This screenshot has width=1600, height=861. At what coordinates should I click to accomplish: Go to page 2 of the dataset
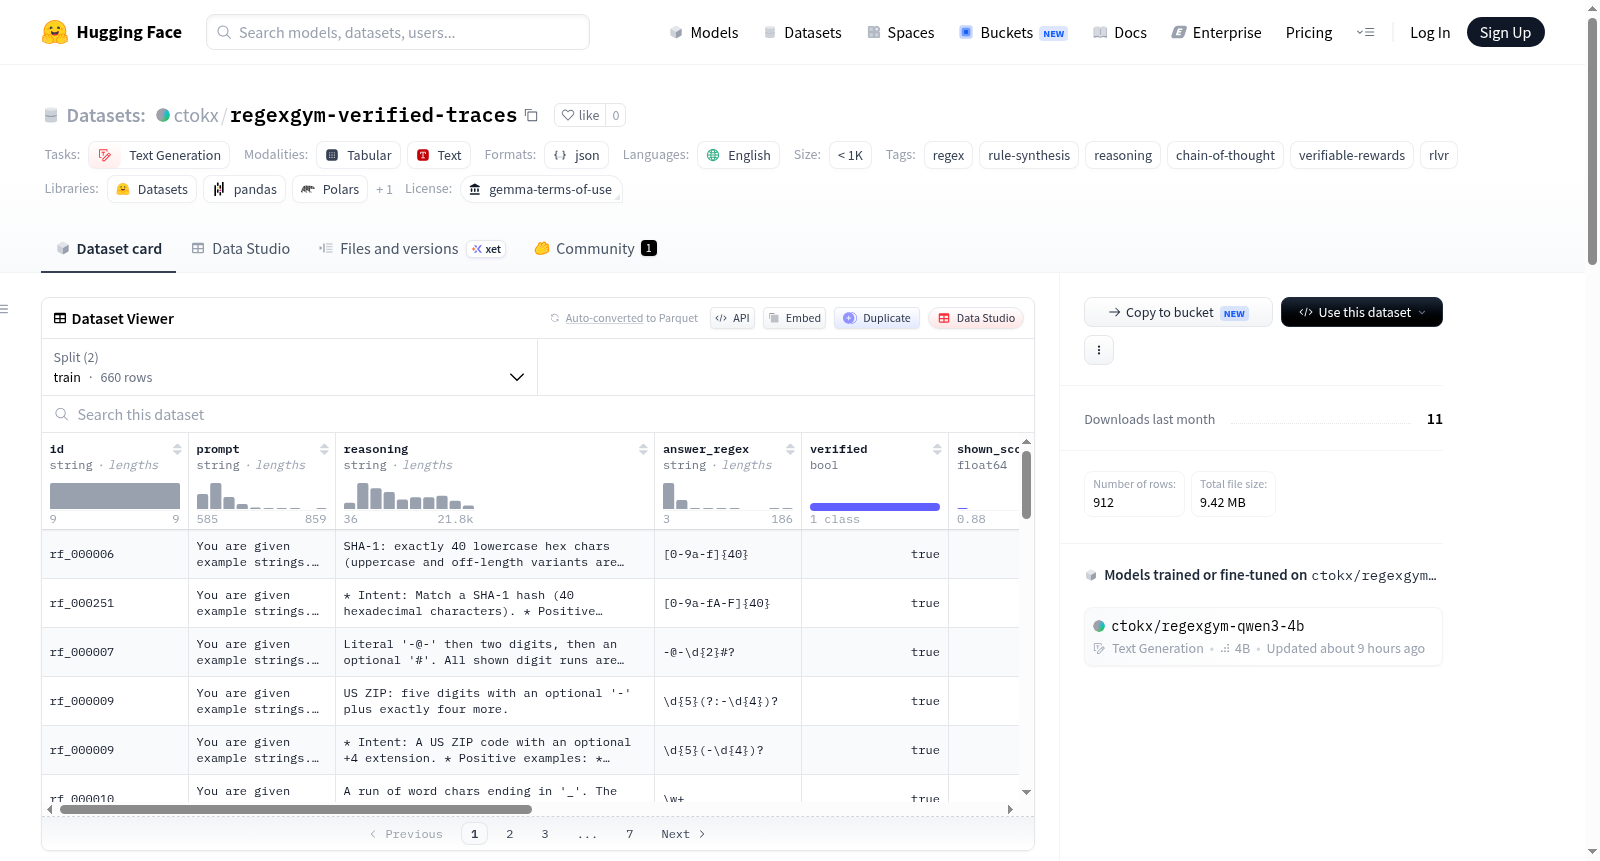pos(510,834)
